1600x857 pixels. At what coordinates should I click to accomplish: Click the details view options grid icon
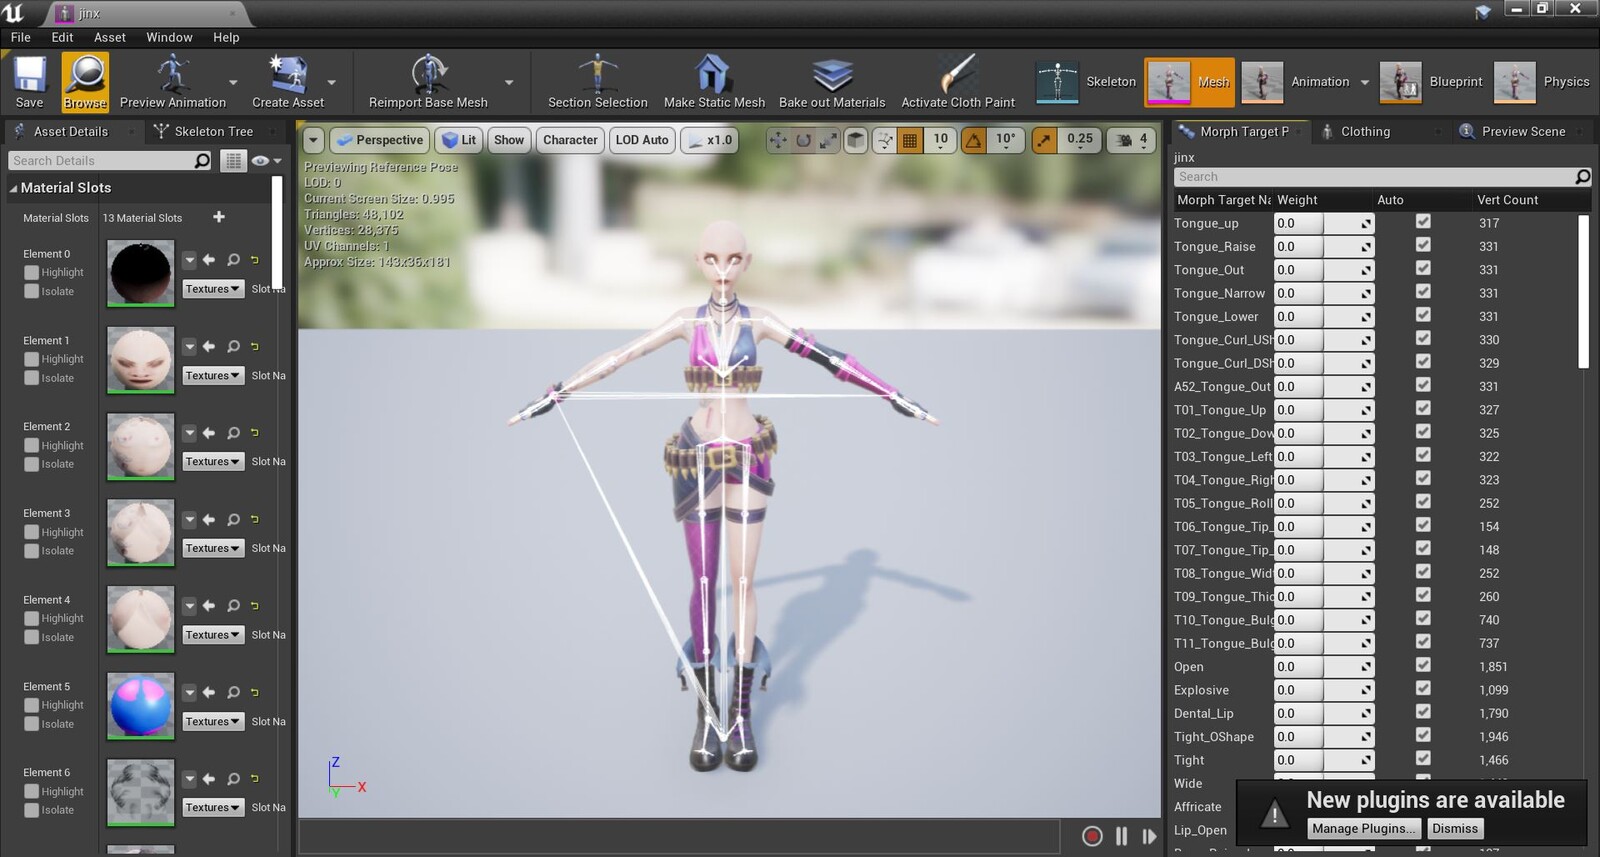click(x=232, y=161)
